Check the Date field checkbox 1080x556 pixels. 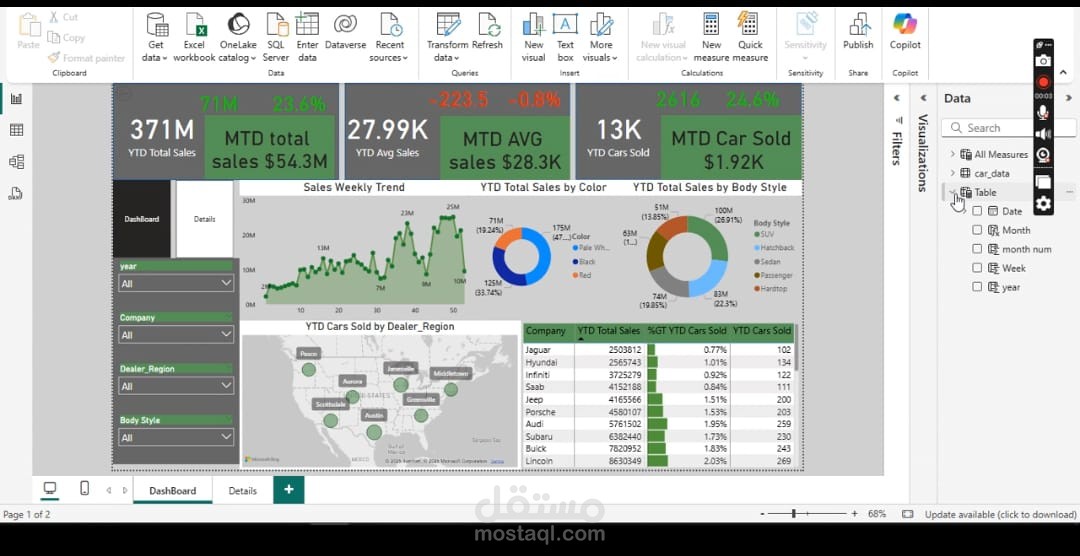pyautogui.click(x=977, y=211)
